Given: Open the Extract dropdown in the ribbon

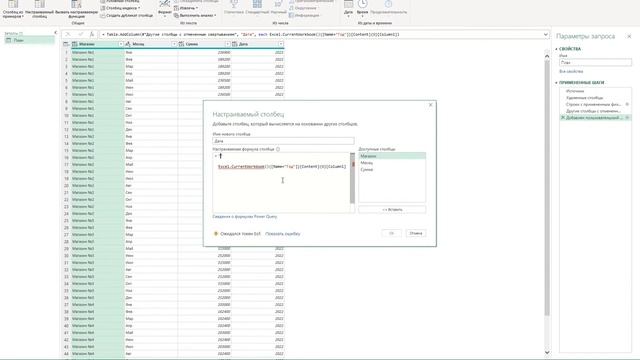Looking at the screenshot, I should [186, 8].
